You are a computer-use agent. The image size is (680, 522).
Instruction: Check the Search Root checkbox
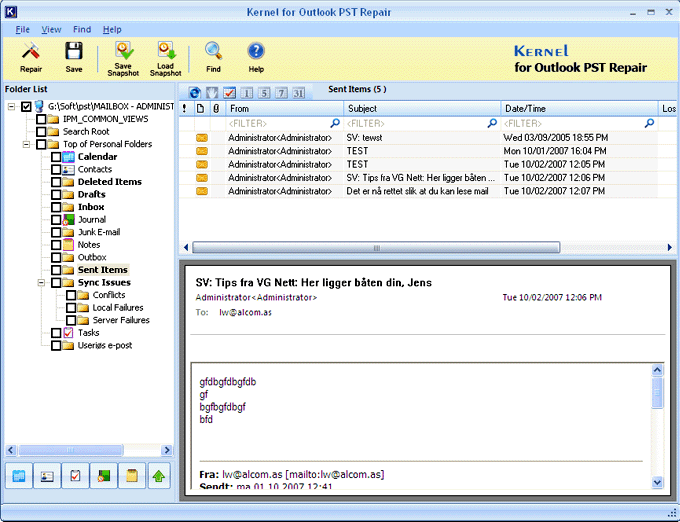point(41,131)
